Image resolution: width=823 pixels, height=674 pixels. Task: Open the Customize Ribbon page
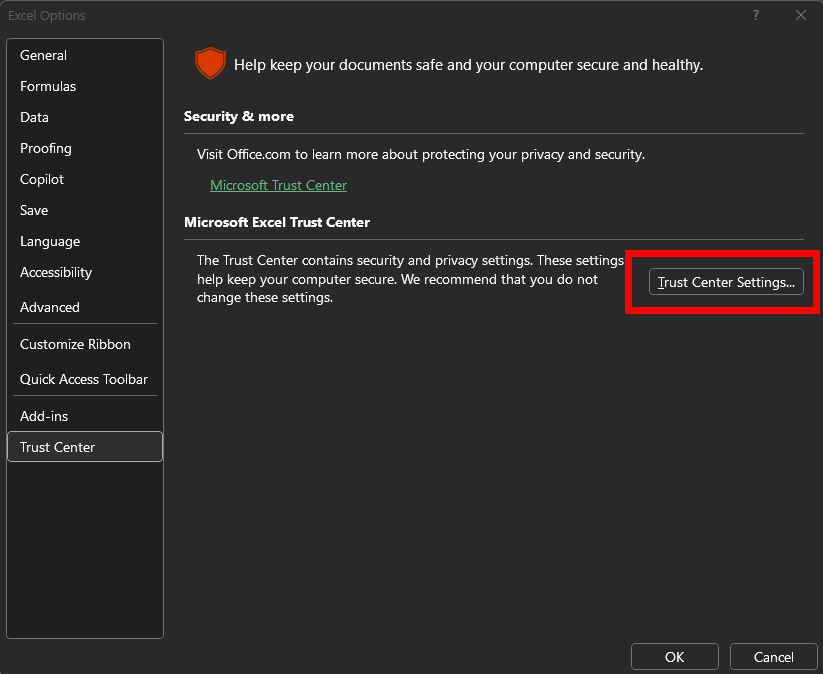pos(74,344)
